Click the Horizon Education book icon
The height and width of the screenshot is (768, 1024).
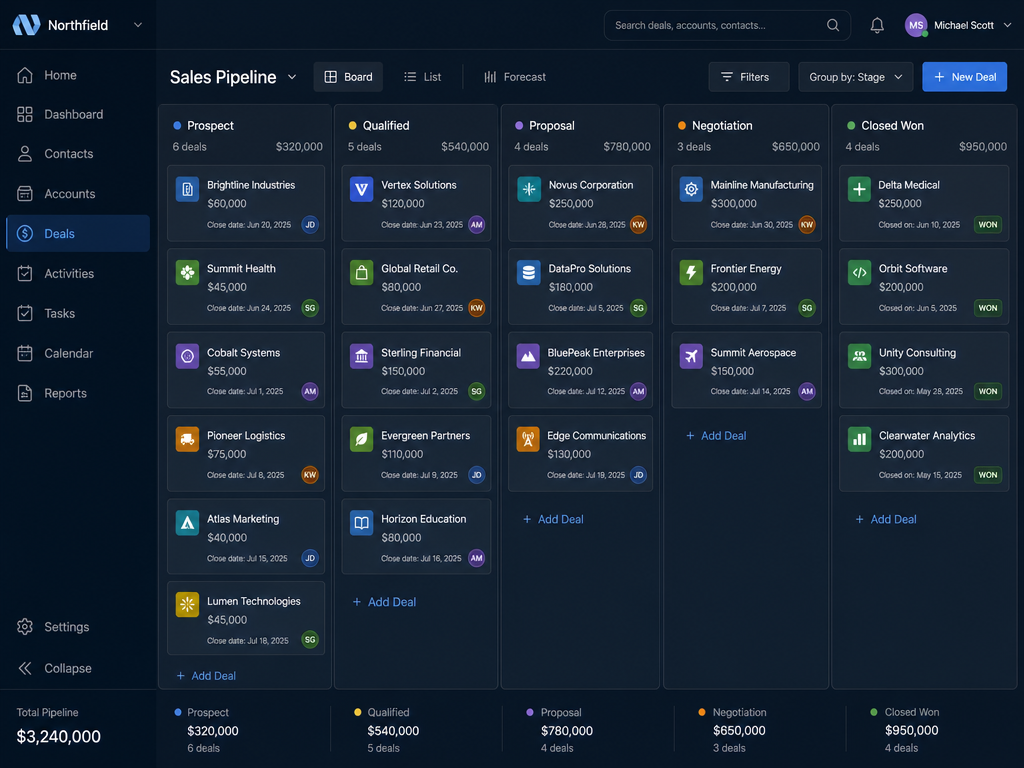point(361,523)
